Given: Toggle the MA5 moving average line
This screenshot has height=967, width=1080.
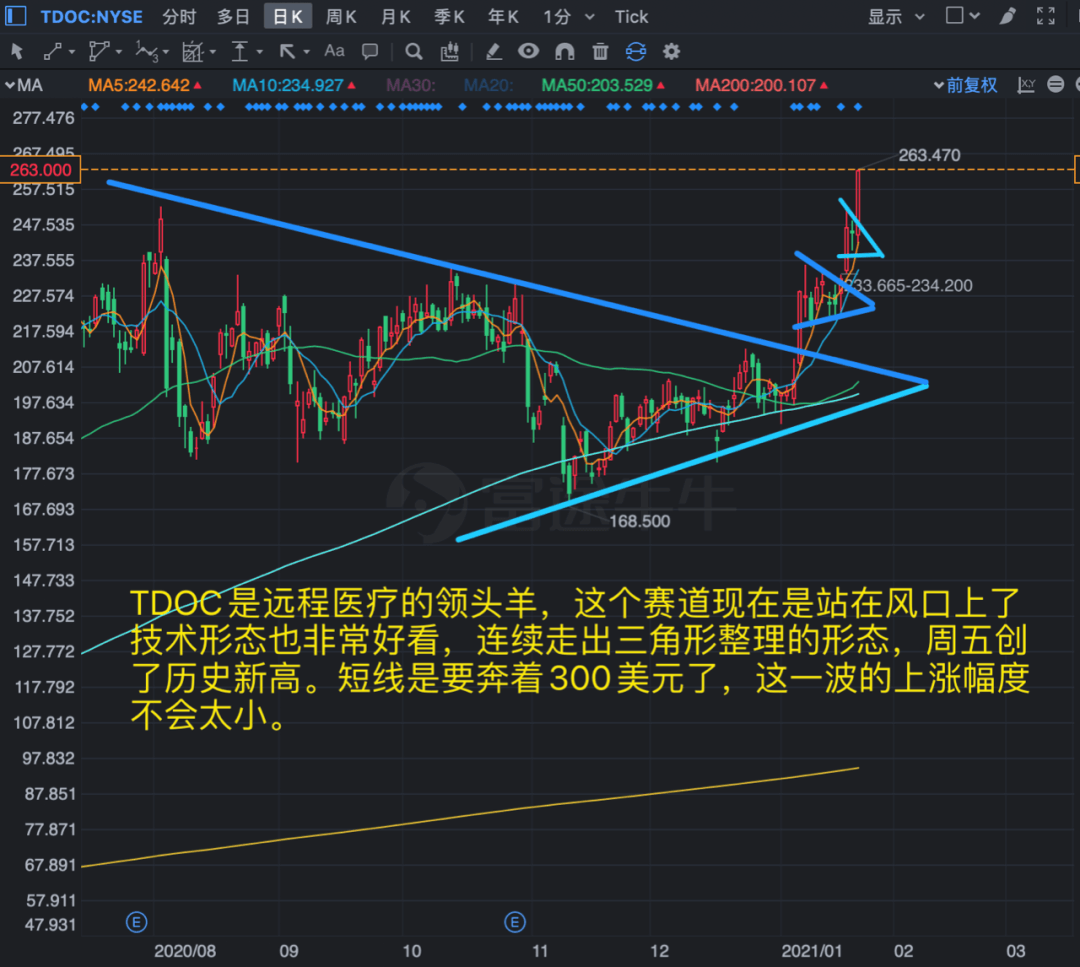Looking at the screenshot, I should click(x=145, y=85).
